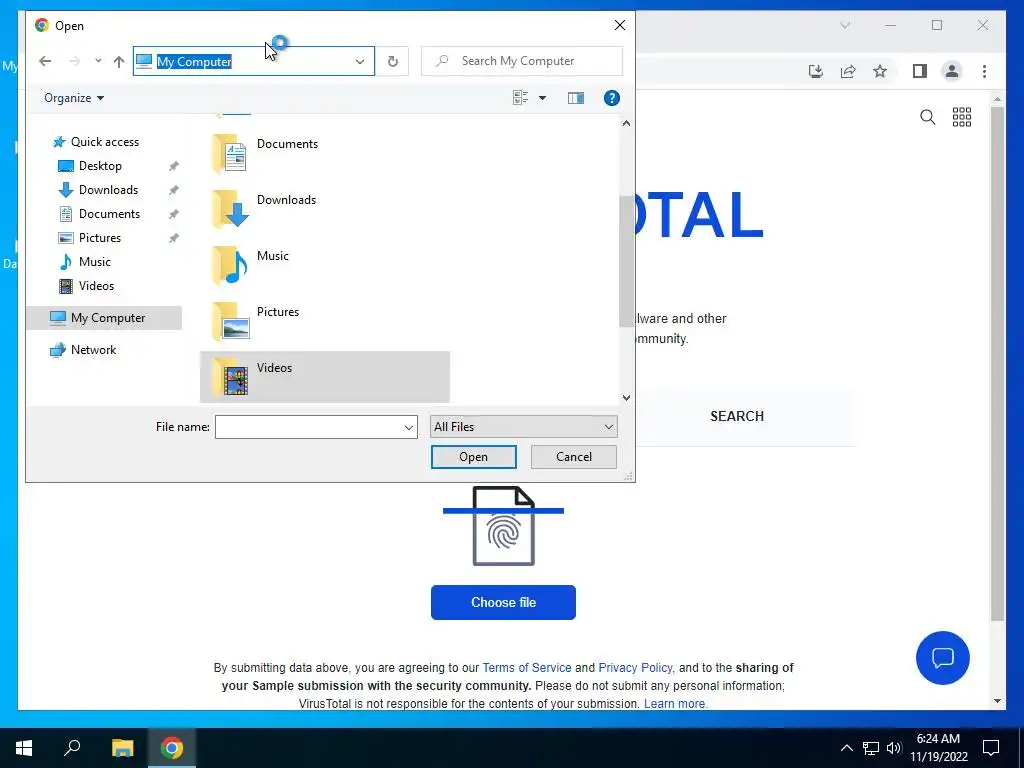1024x768 pixels.
Task: Open the Organize menu
Action: (74, 98)
